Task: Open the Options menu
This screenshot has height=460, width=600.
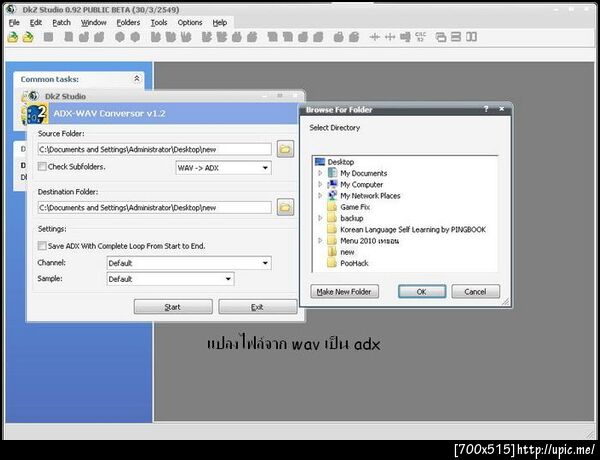Action: click(x=190, y=23)
